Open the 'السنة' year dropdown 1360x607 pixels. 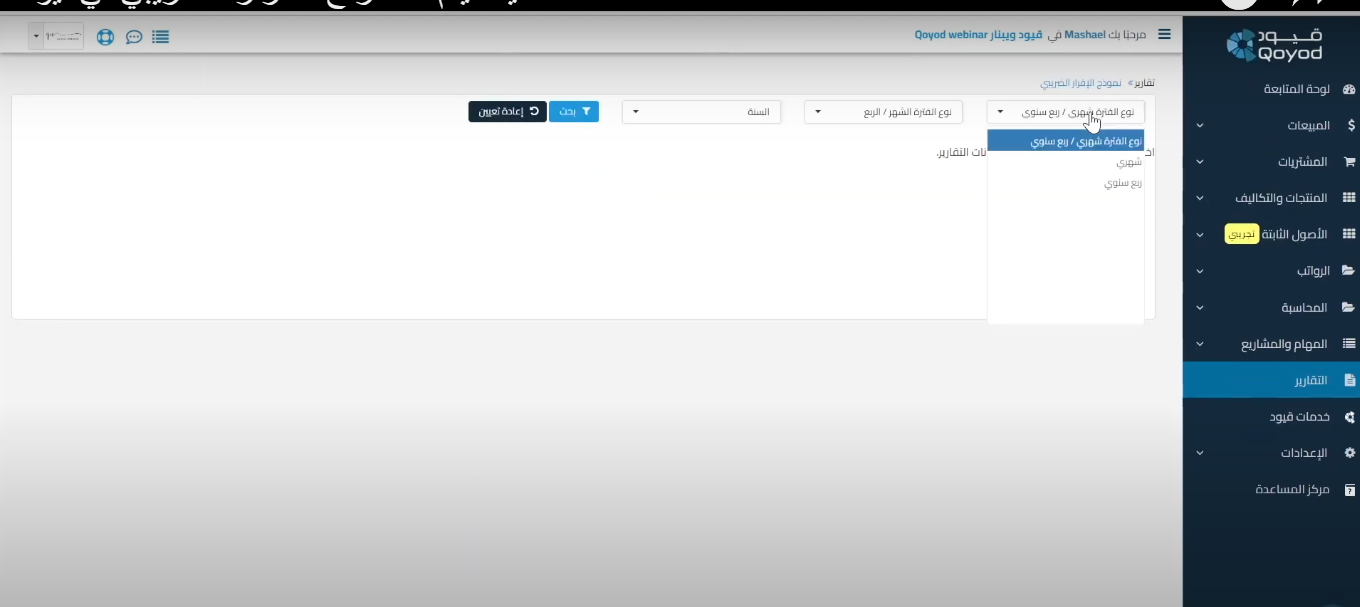pos(701,112)
